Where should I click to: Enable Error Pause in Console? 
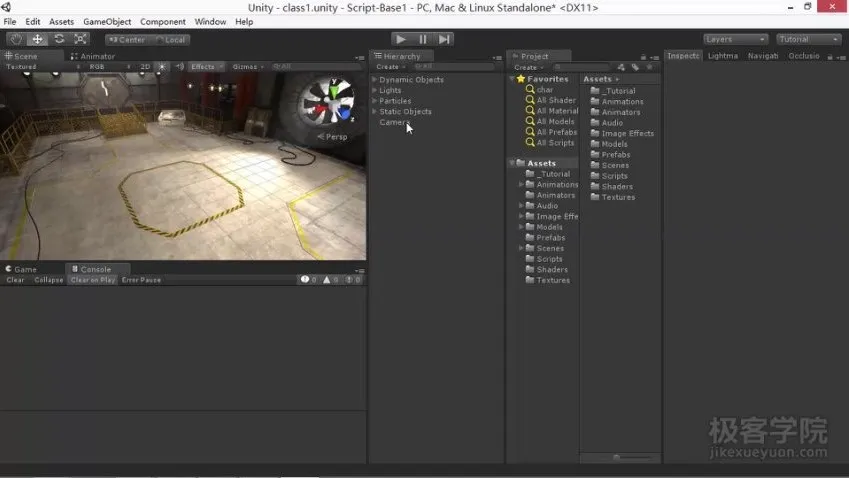(141, 280)
